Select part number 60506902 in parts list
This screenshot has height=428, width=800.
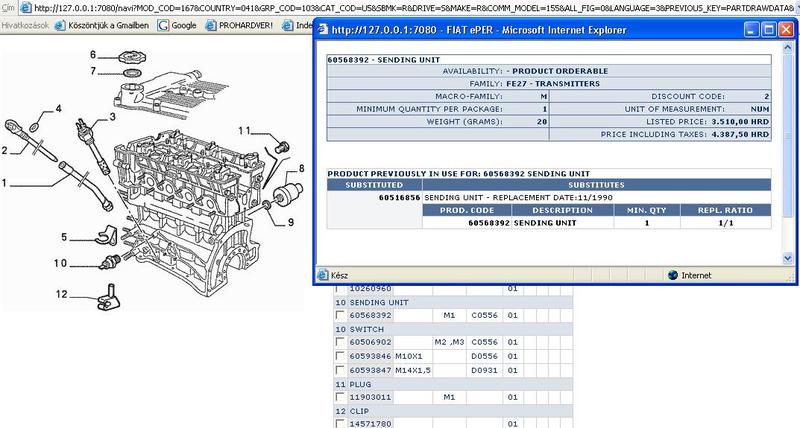[370, 342]
